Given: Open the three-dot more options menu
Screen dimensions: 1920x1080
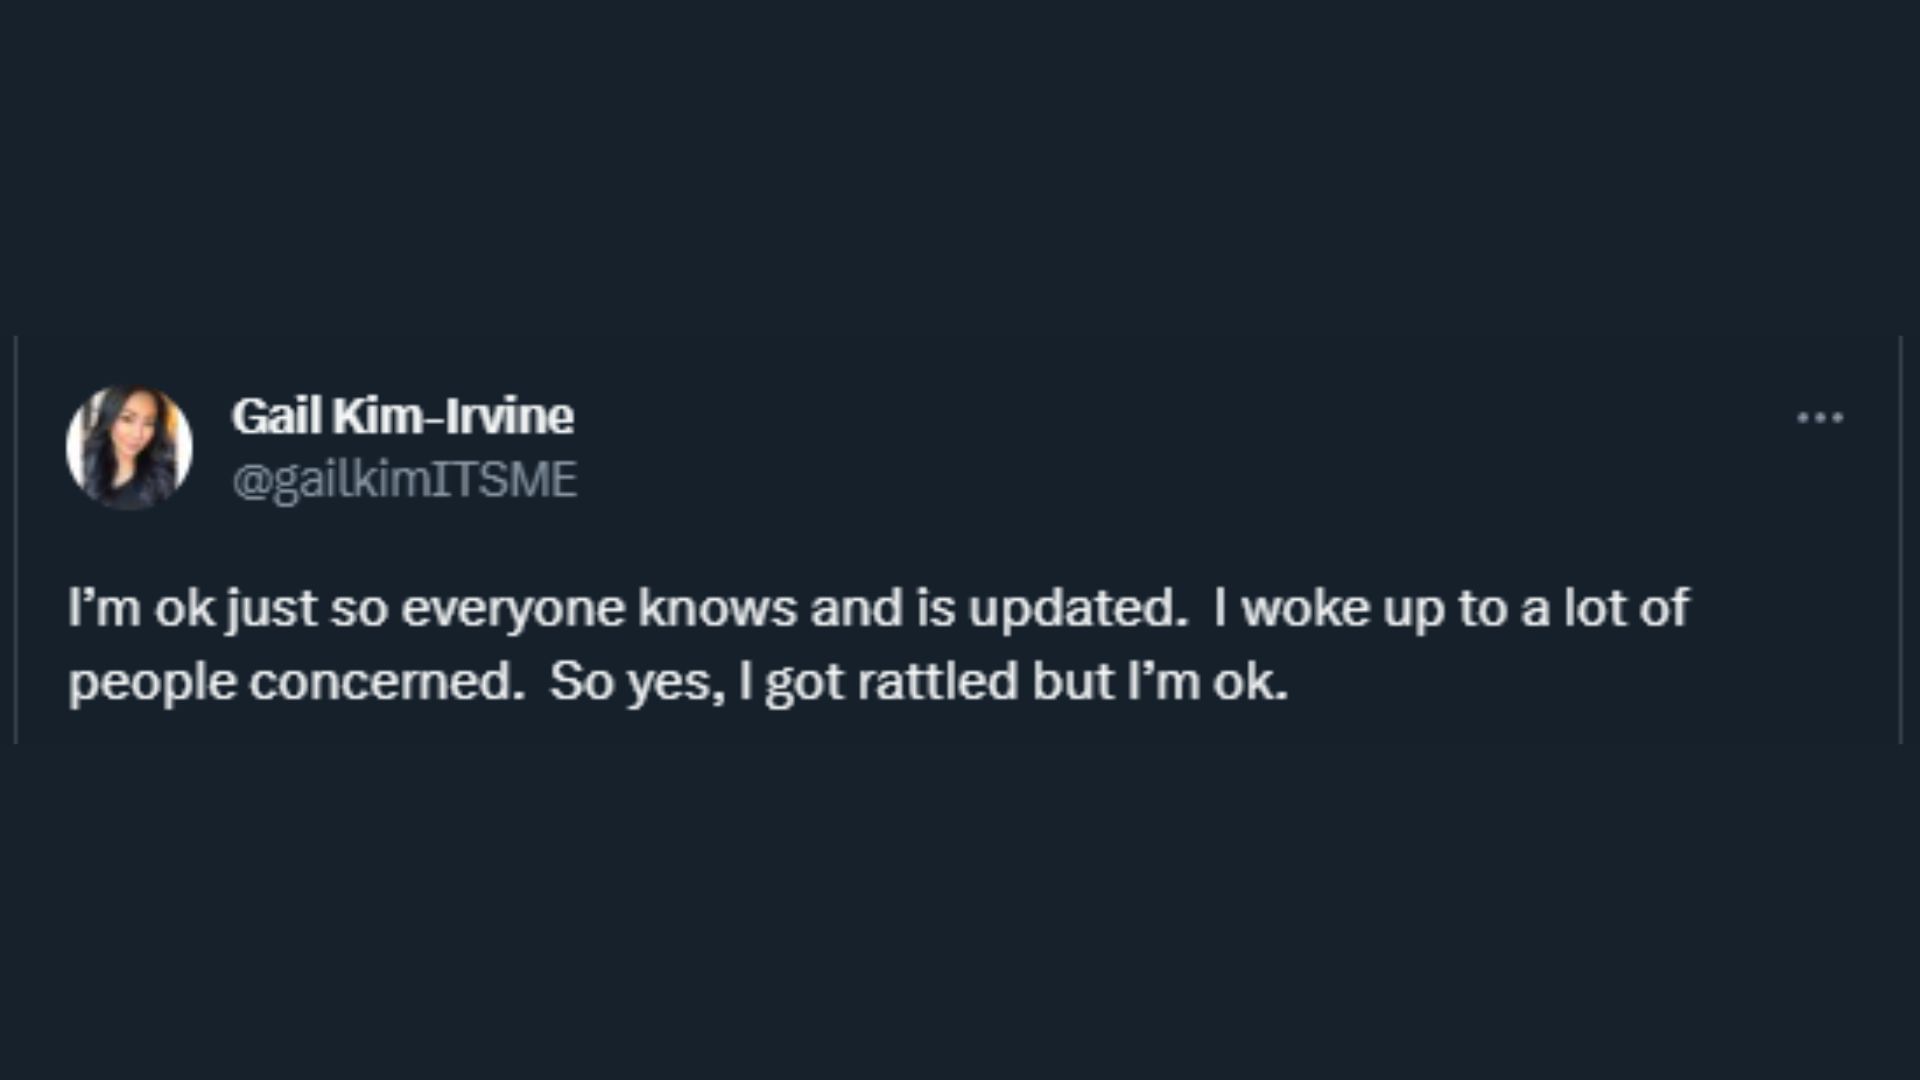Looking at the screenshot, I should pos(1820,418).
